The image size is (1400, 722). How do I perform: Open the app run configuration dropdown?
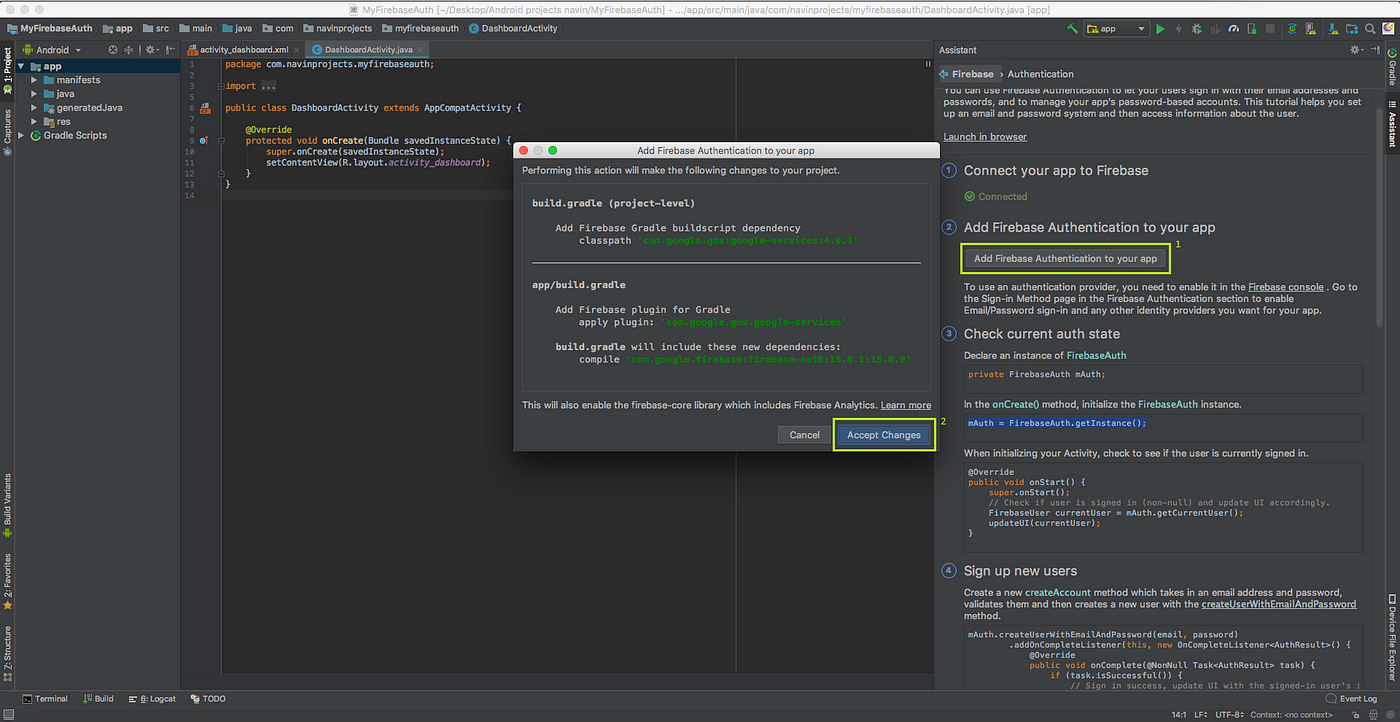tap(1116, 29)
